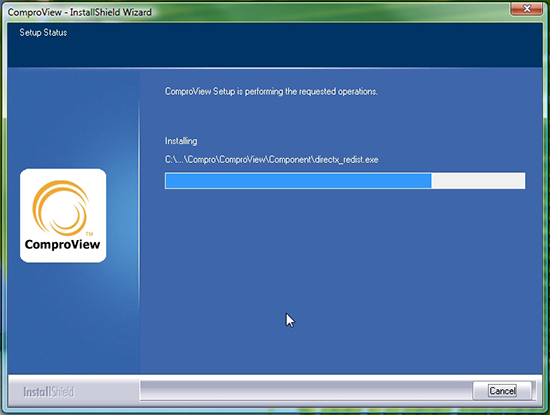Click the Installing label
This screenshot has width=550, height=415.
point(181,141)
